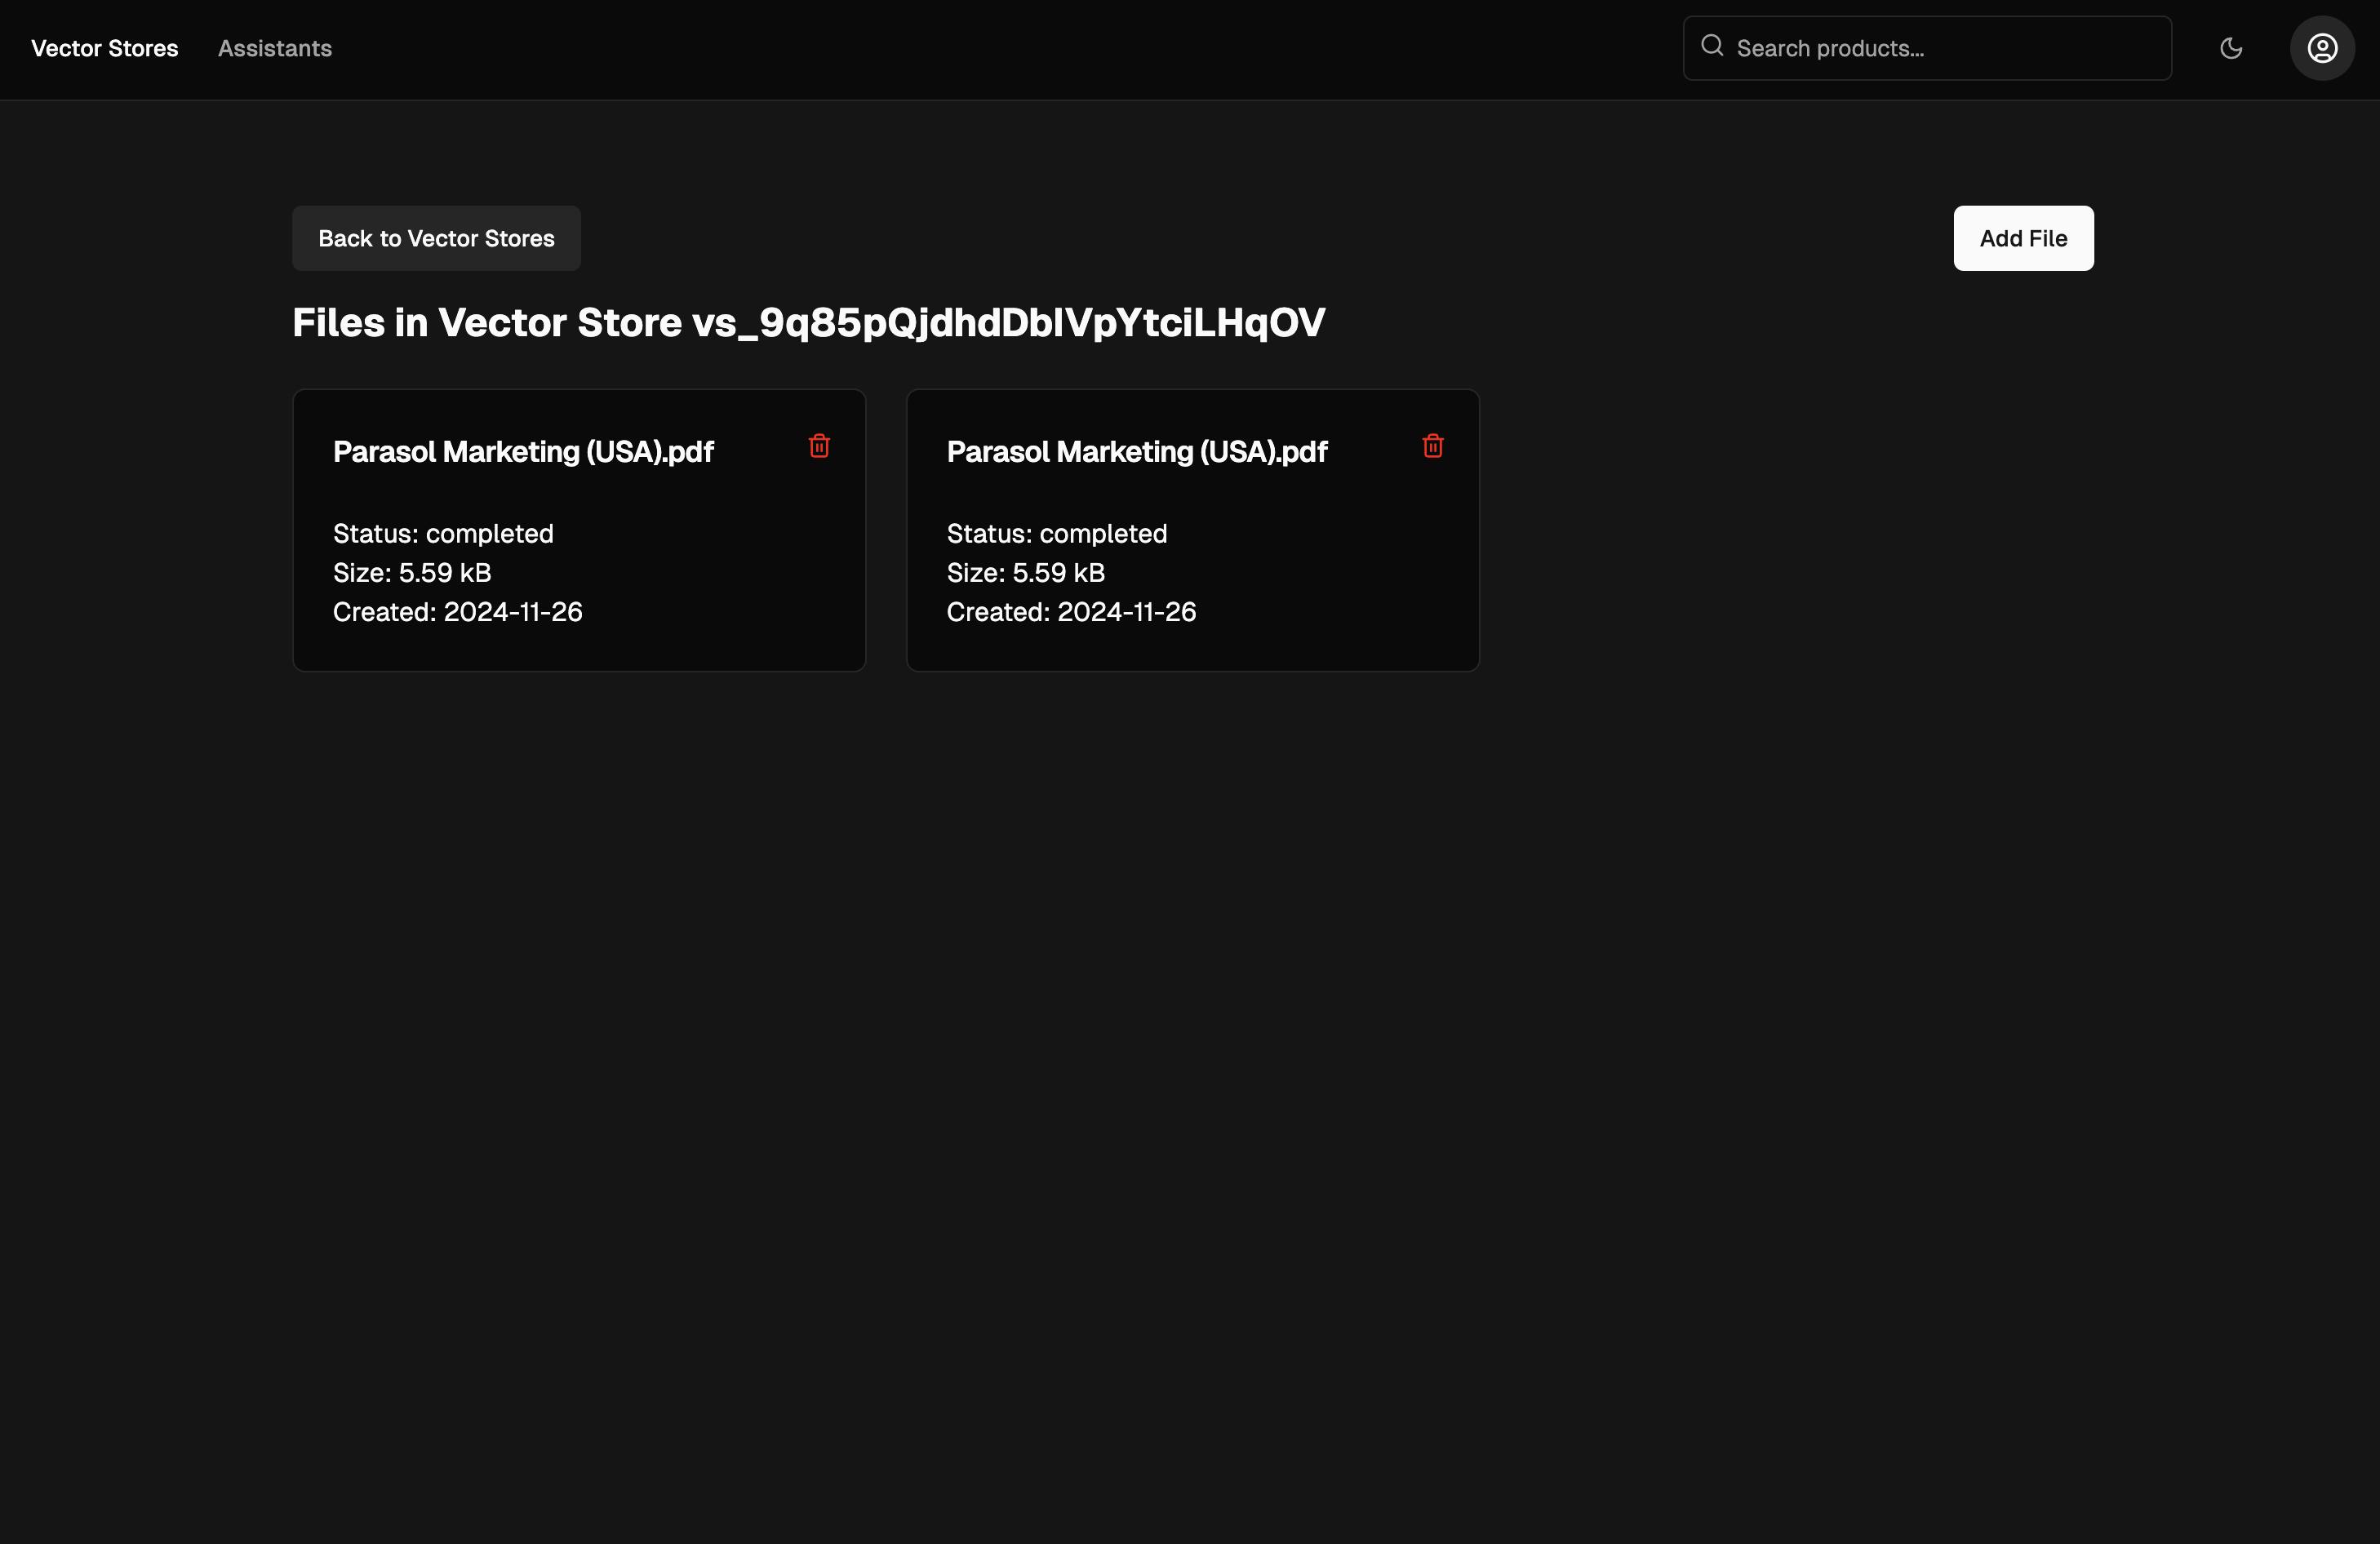Select the right file card
The image size is (2380, 1544).
[1192, 530]
